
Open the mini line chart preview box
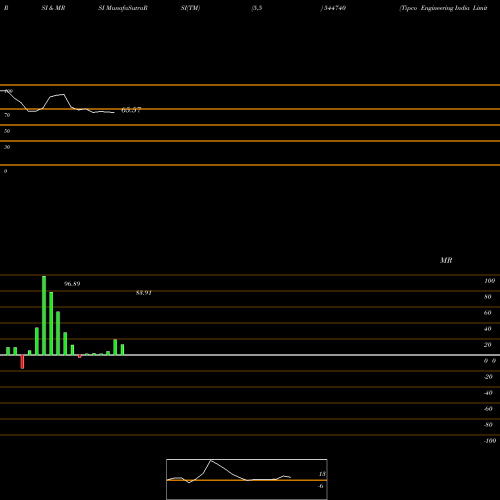(x=247, y=479)
